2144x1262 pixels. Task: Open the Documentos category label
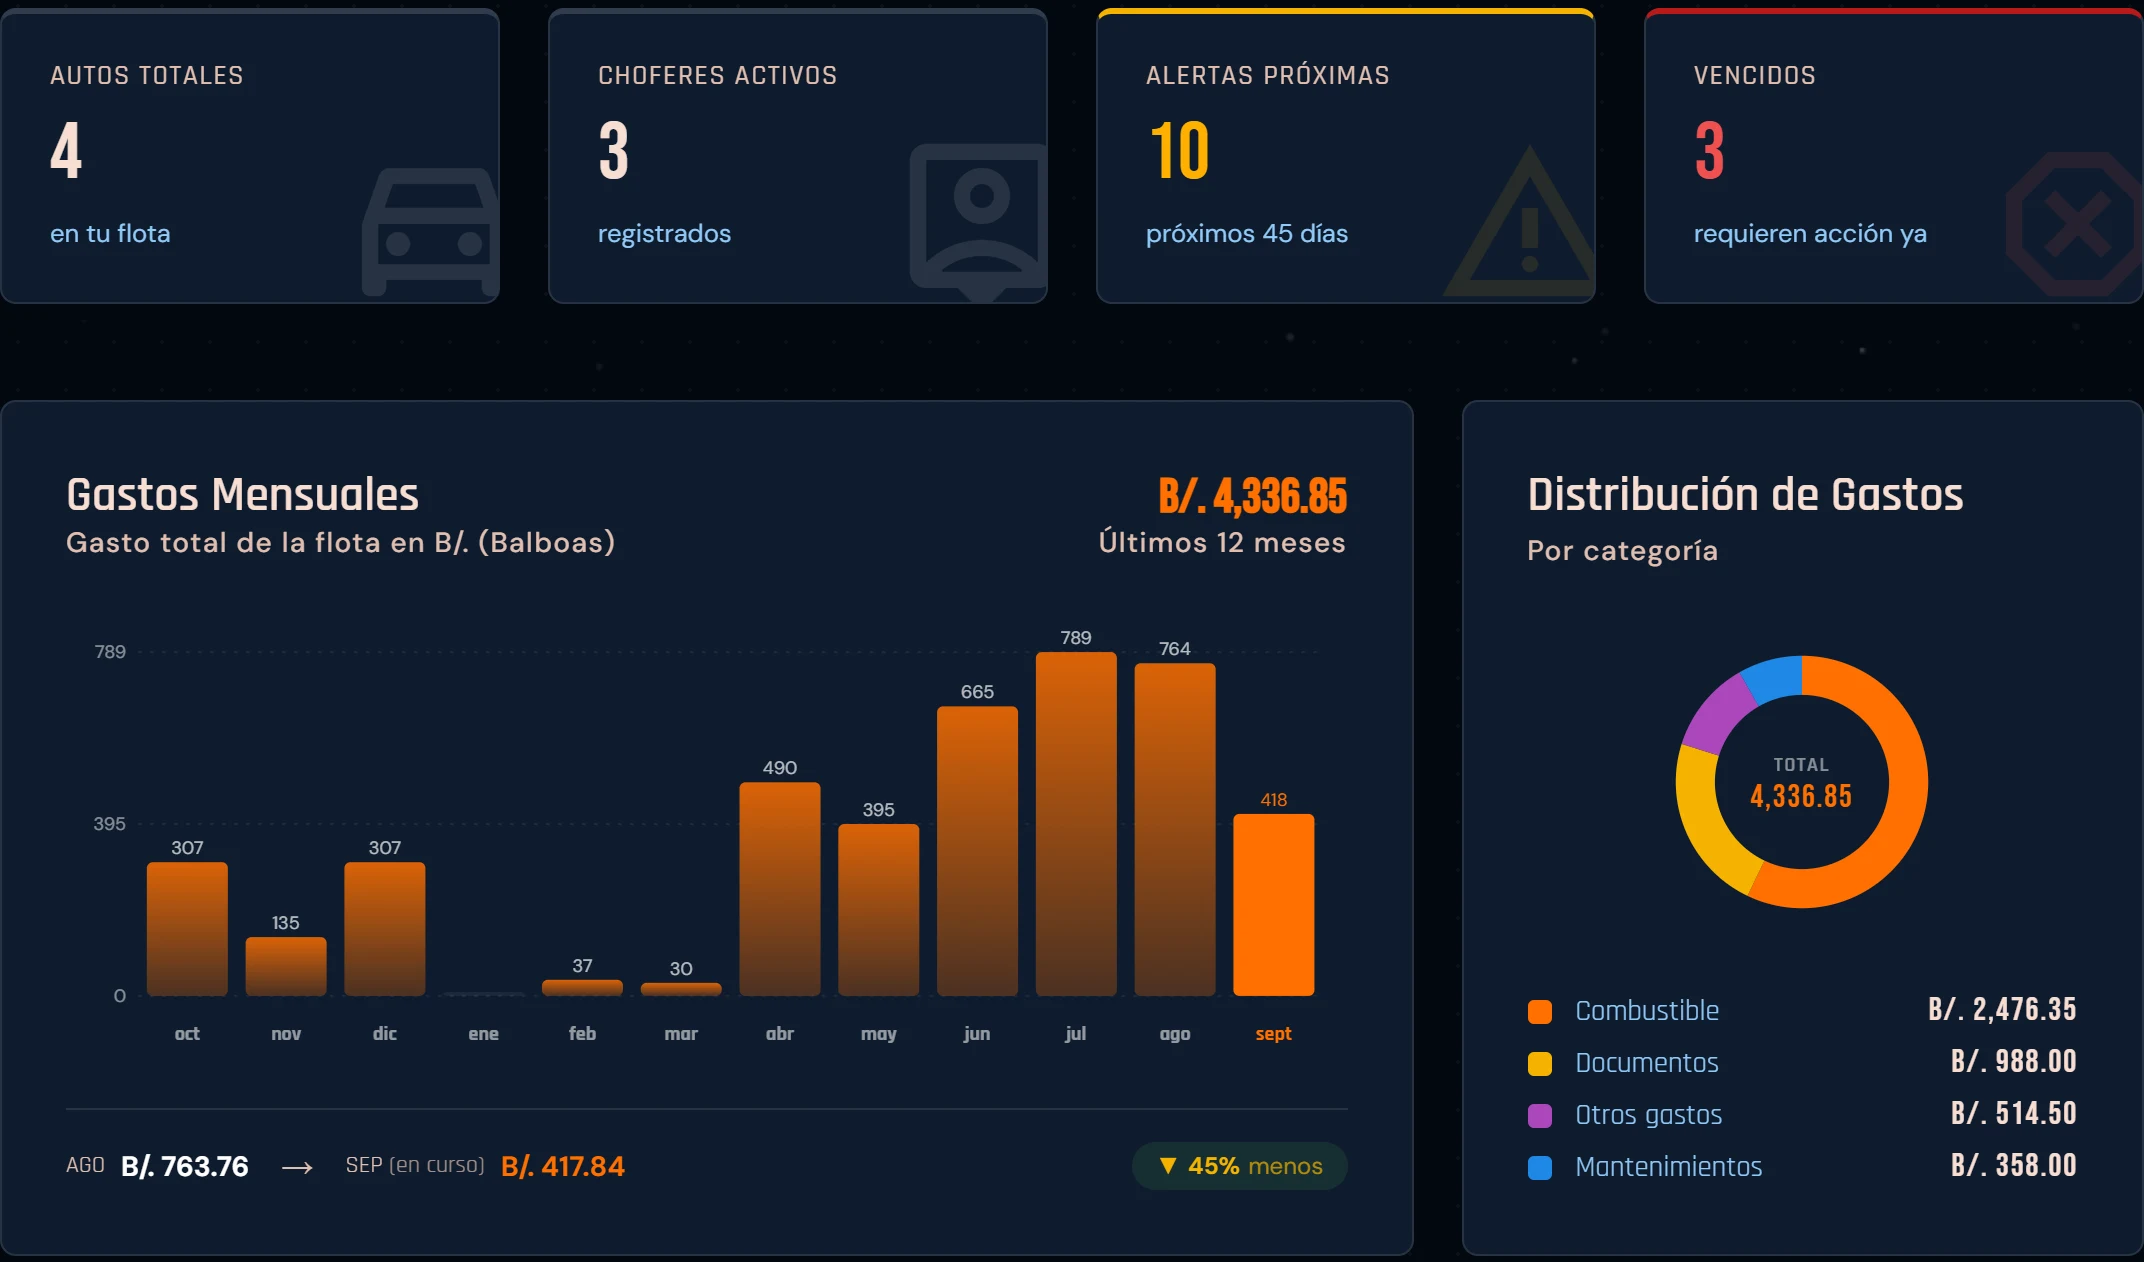point(1646,1063)
